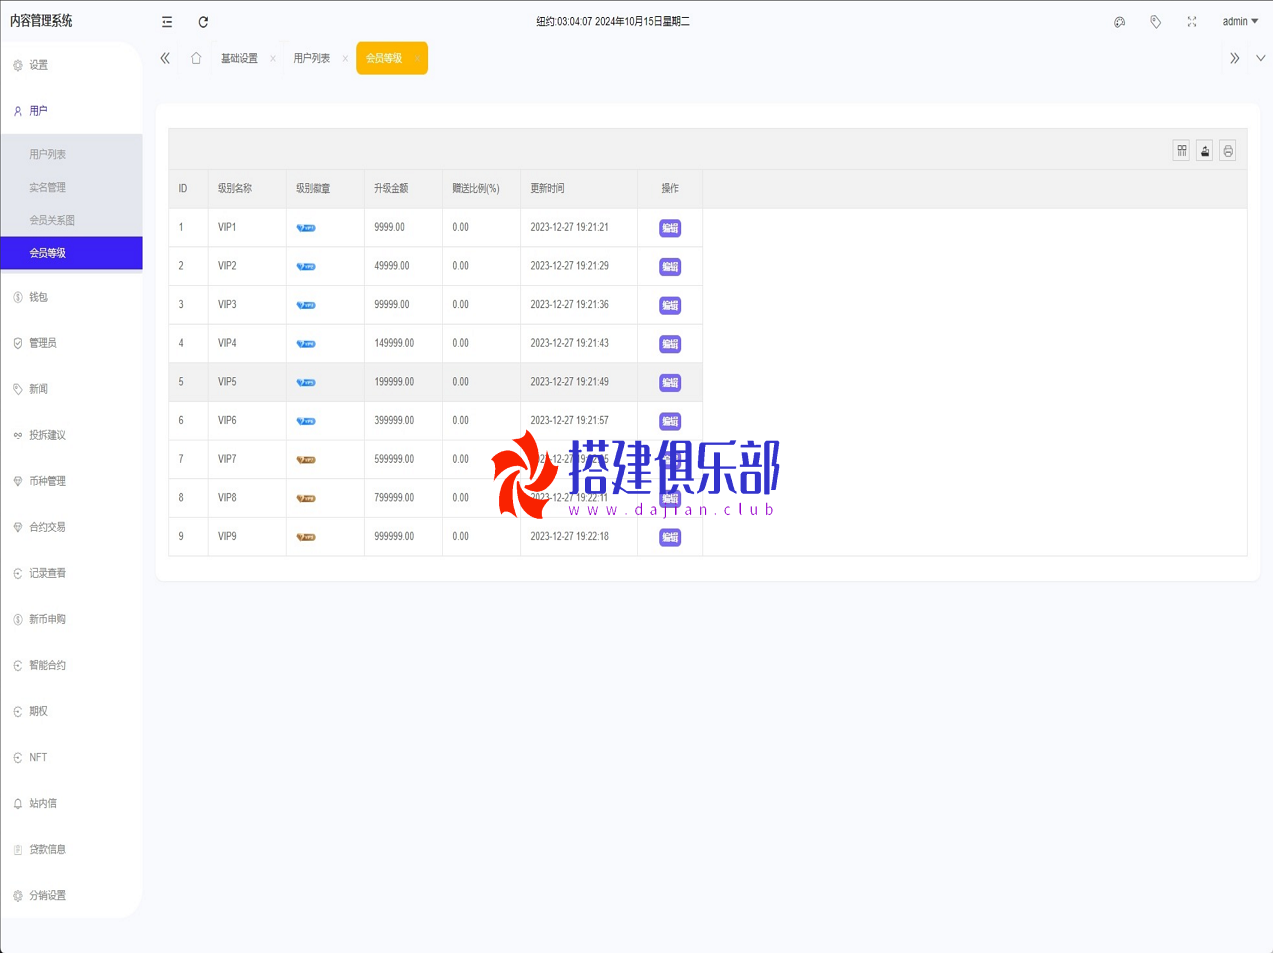Open 实名管理 in the sidebar

click(71, 187)
